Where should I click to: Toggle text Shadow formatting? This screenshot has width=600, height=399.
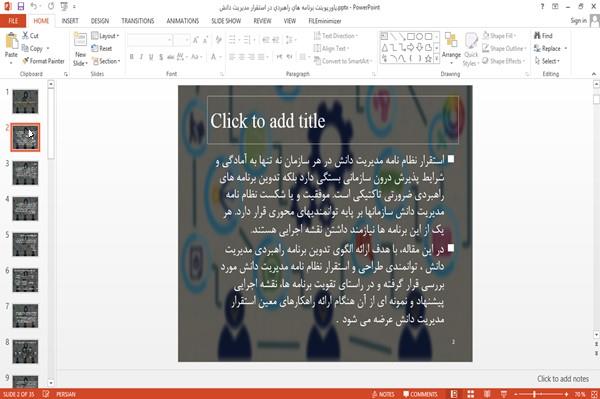pos(161,57)
